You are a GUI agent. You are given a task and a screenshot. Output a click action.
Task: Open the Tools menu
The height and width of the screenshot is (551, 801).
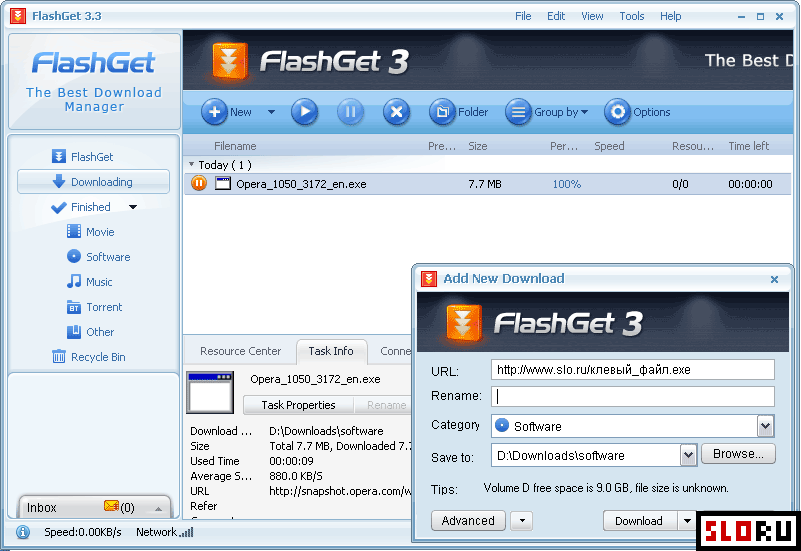click(x=631, y=16)
